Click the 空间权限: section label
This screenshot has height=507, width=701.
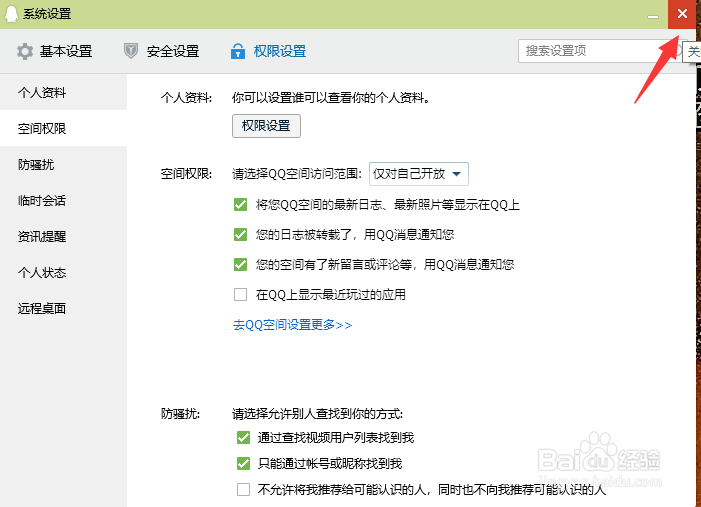click(x=186, y=173)
